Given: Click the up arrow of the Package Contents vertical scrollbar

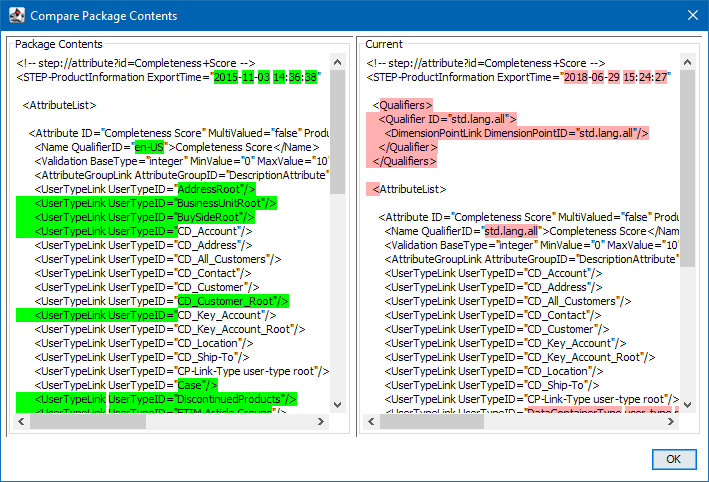Looking at the screenshot, I should tap(337, 62).
